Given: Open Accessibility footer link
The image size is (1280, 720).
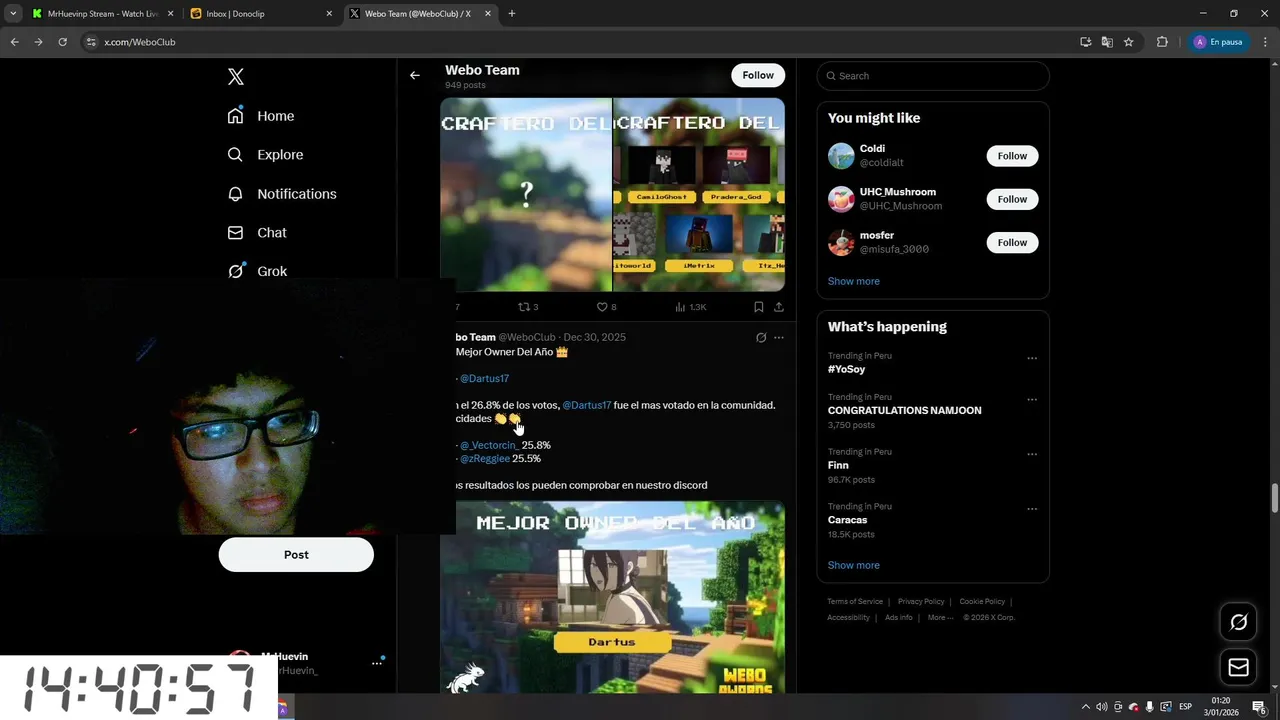Looking at the screenshot, I should pyautogui.click(x=848, y=617).
